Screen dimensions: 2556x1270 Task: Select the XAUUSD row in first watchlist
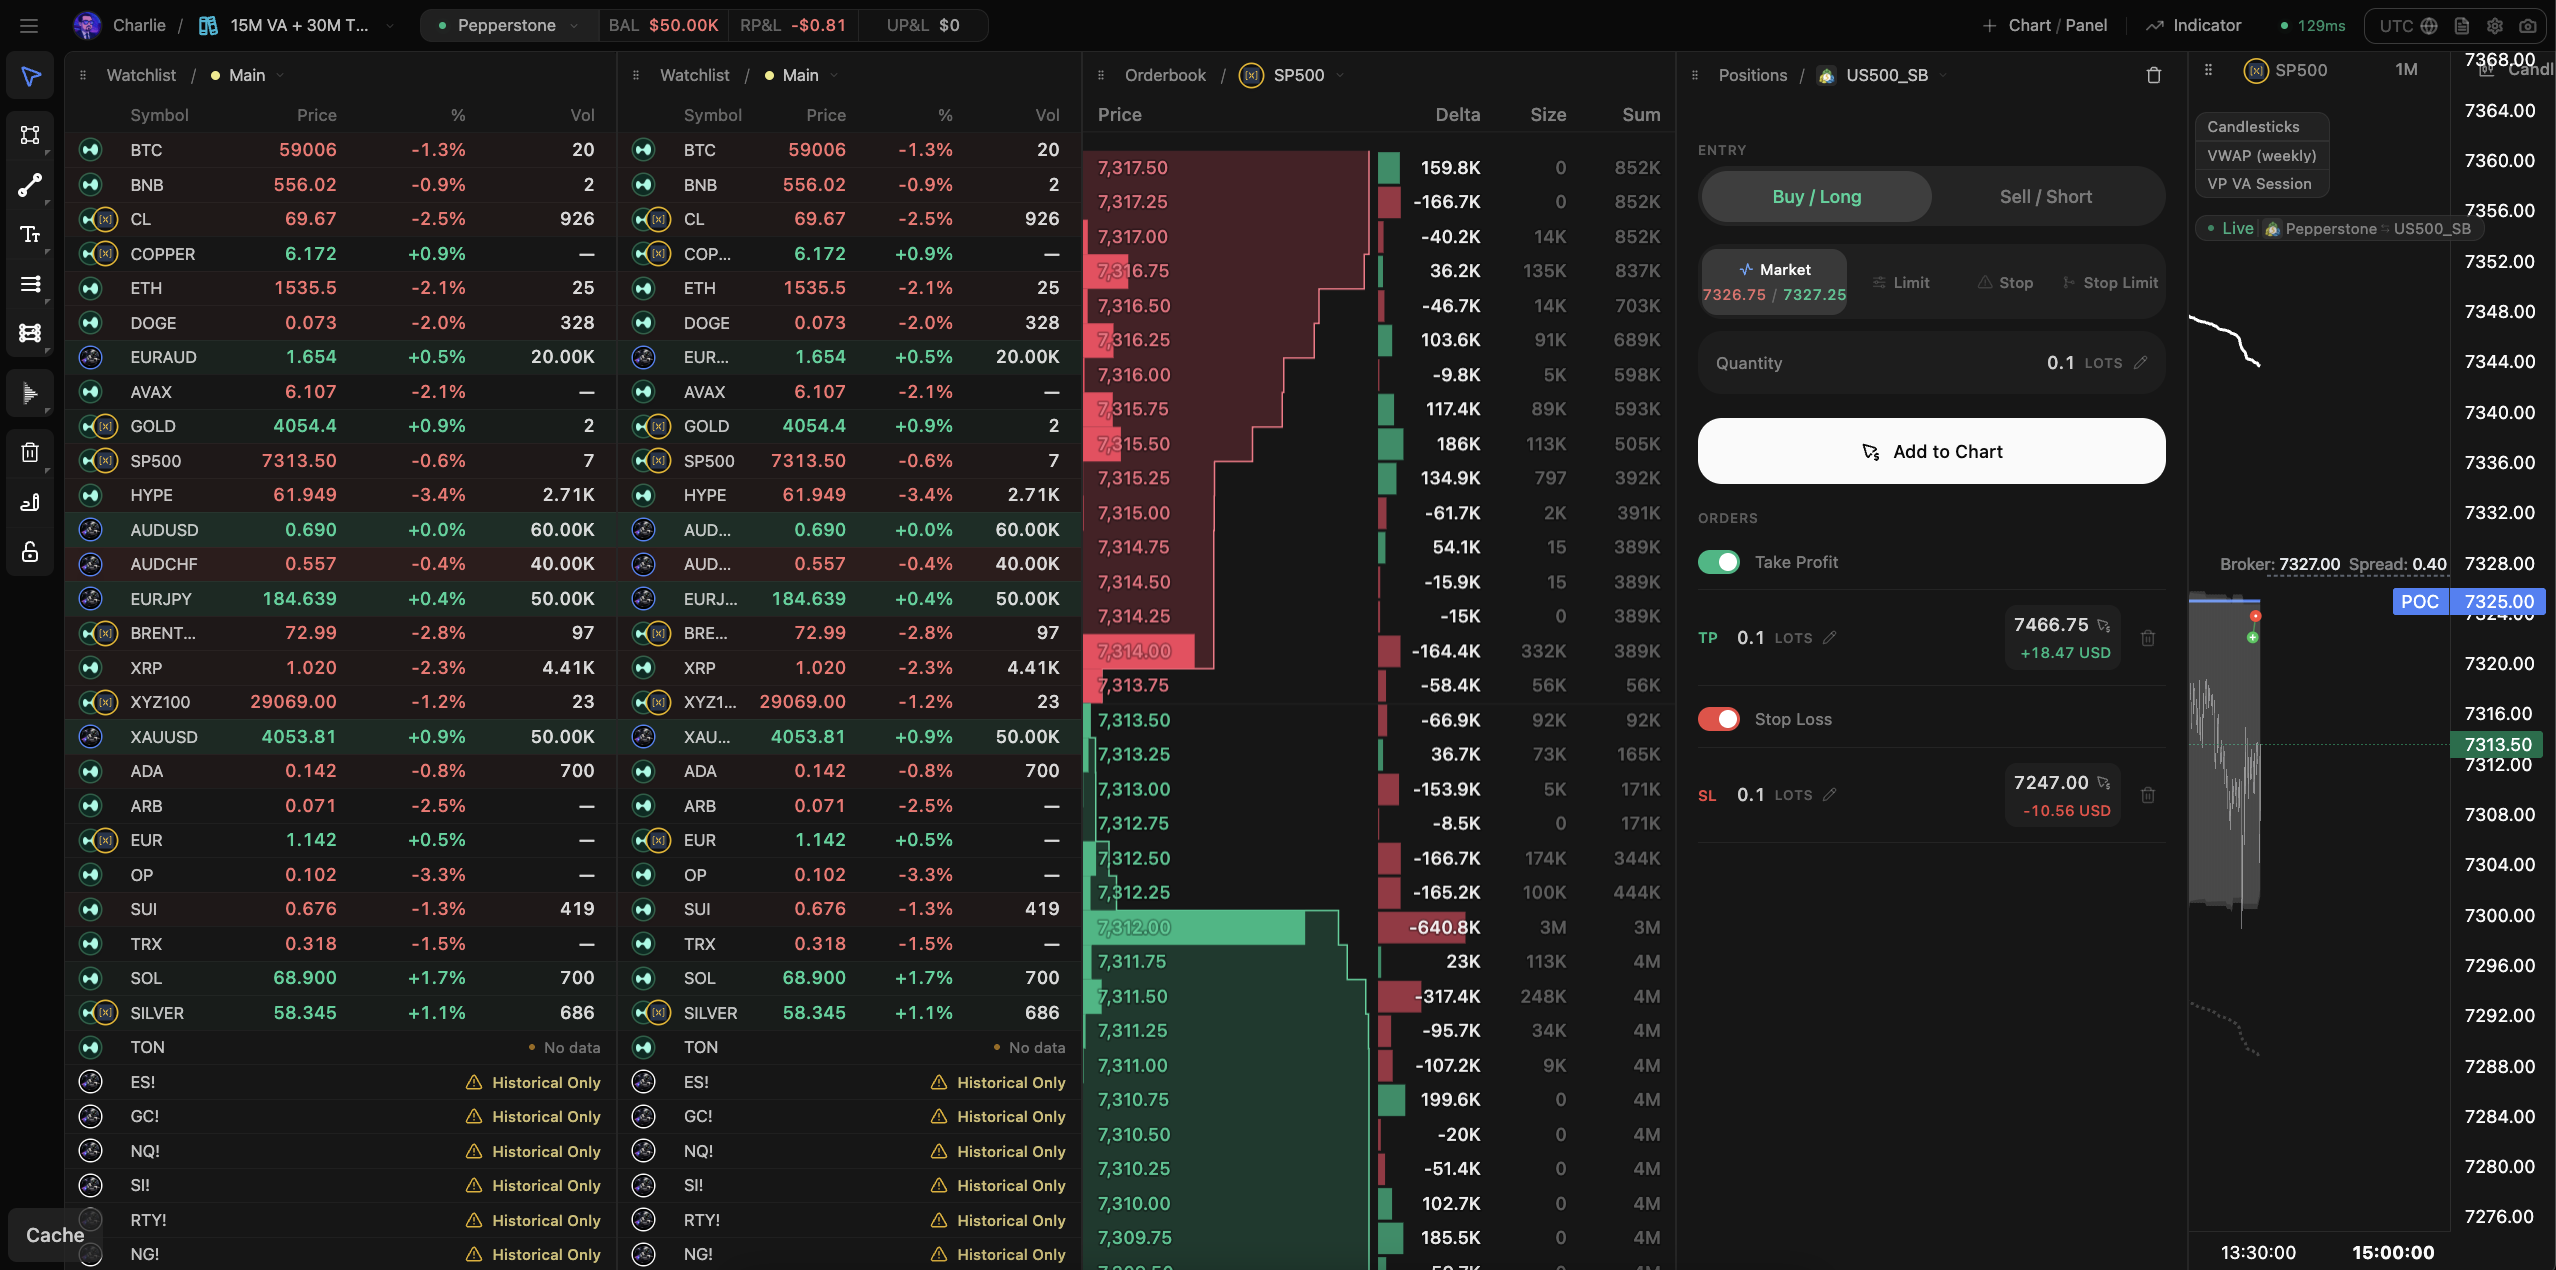pos(341,737)
